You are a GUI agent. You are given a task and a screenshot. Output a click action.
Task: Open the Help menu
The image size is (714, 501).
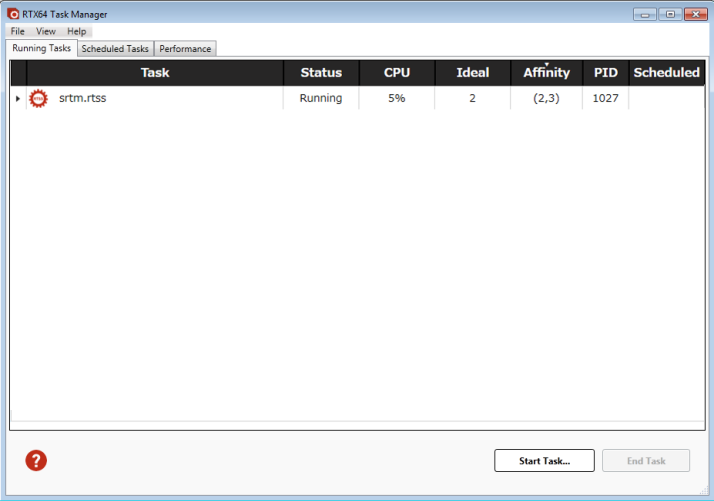(x=77, y=31)
